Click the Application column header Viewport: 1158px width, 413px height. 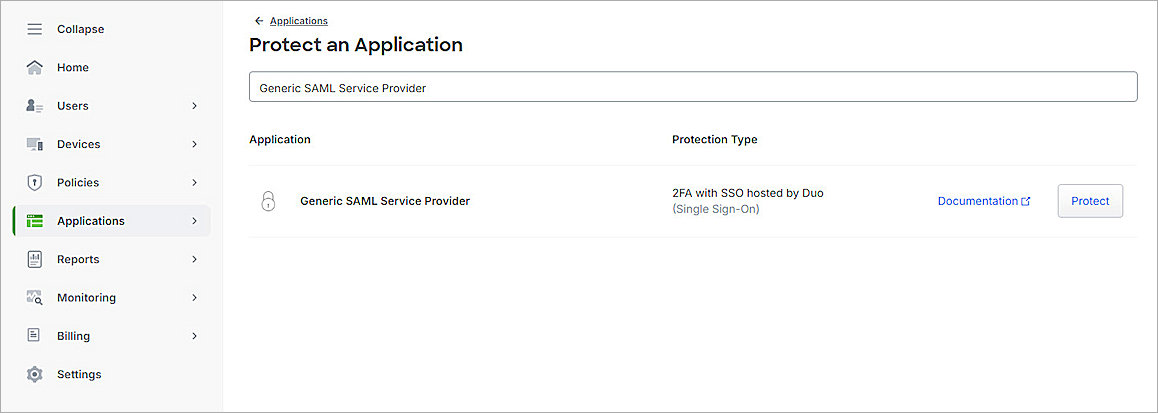(280, 140)
